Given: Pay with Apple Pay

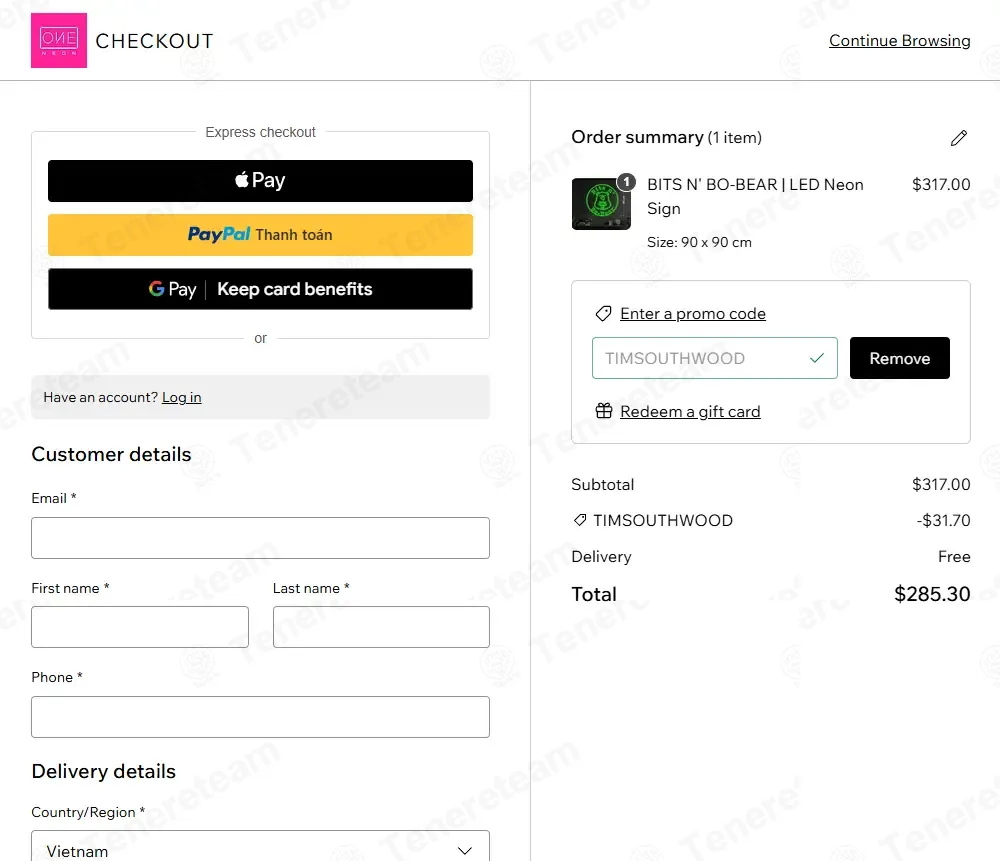Looking at the screenshot, I should pyautogui.click(x=260, y=180).
